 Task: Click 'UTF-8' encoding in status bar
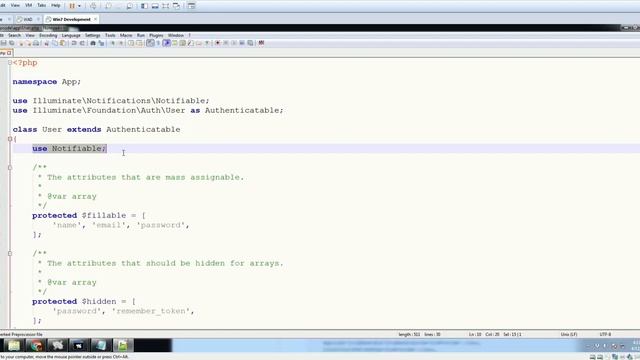tap(605, 334)
